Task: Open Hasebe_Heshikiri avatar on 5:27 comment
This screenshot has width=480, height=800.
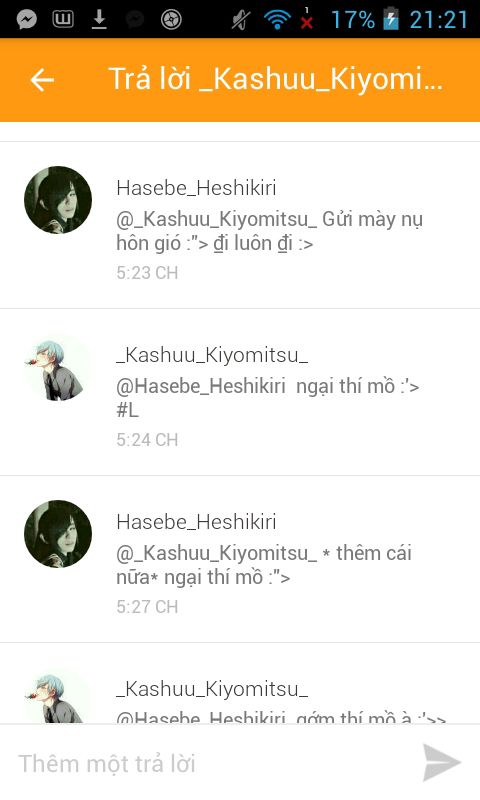Action: 58,534
